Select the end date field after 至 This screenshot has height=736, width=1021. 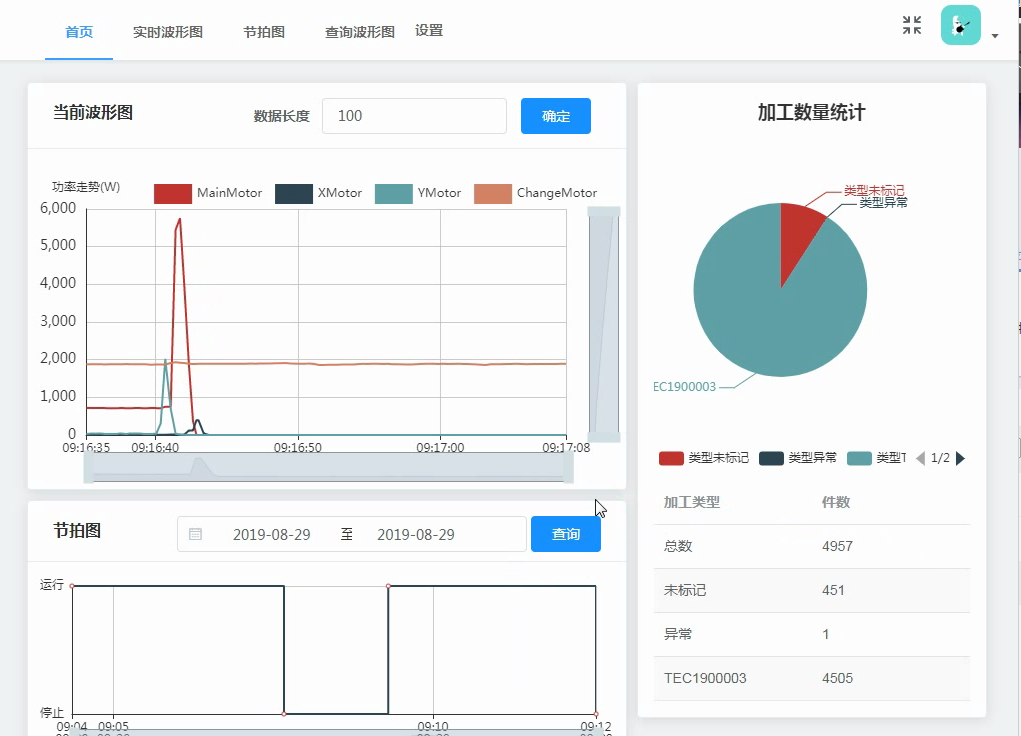coord(415,535)
